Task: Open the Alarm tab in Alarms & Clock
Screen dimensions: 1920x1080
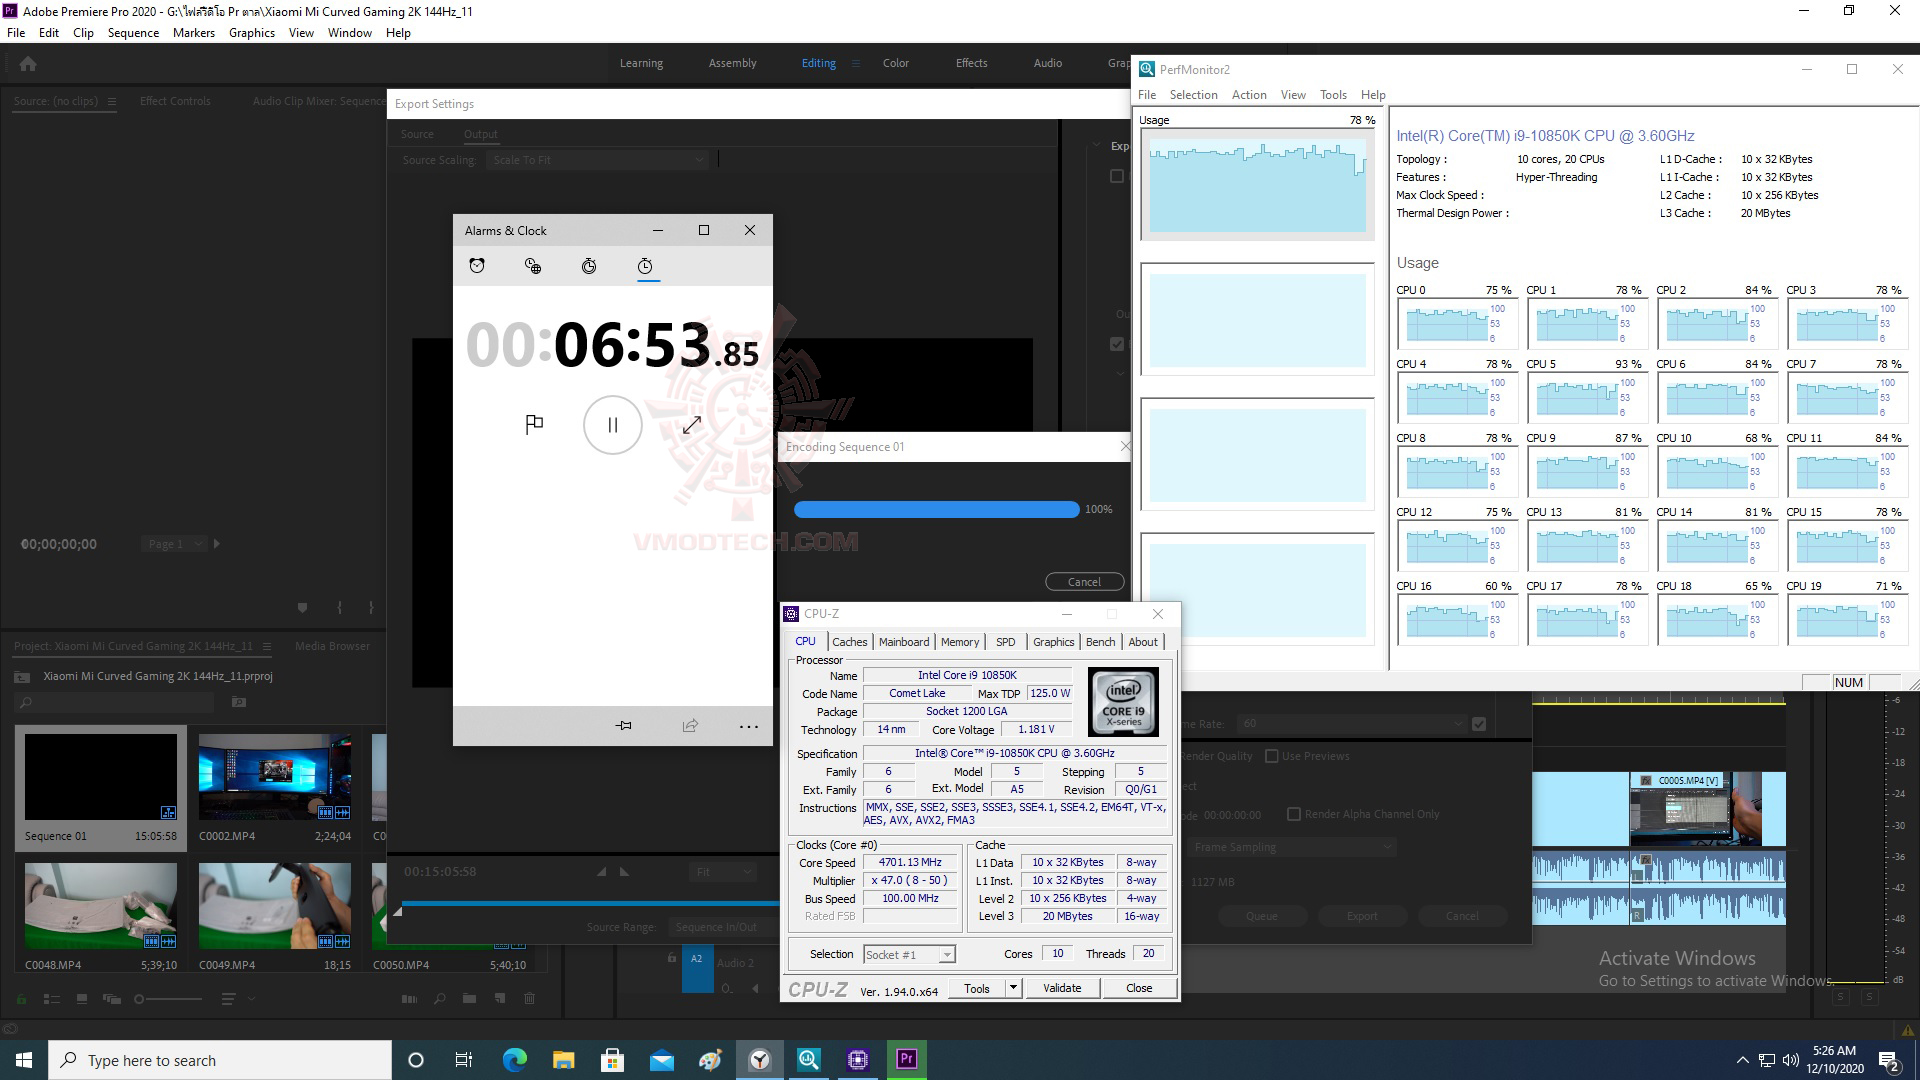Action: [x=477, y=266]
